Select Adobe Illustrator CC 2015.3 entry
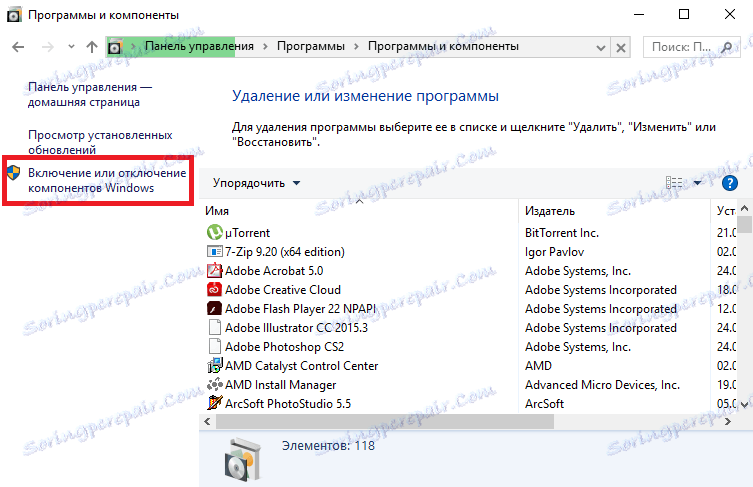753x487 pixels. [x=296, y=328]
